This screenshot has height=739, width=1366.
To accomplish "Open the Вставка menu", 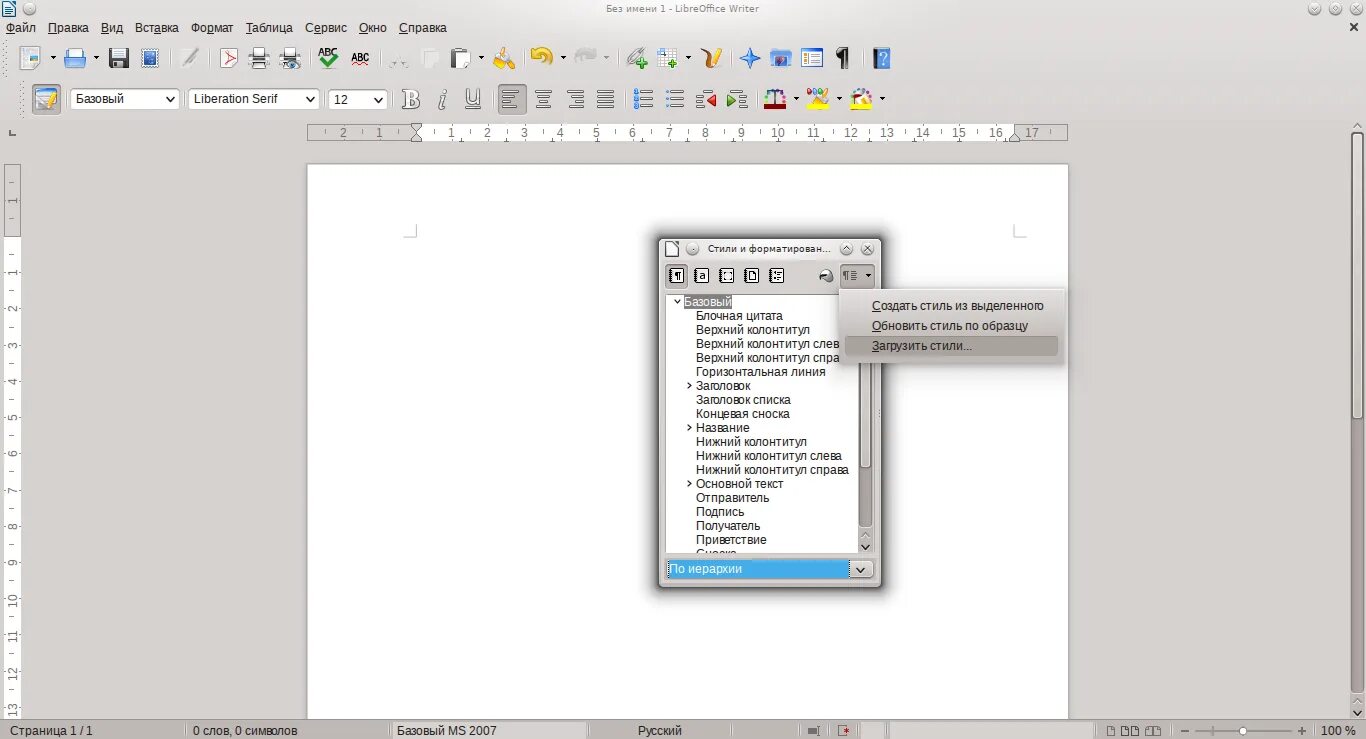I will coord(157,28).
